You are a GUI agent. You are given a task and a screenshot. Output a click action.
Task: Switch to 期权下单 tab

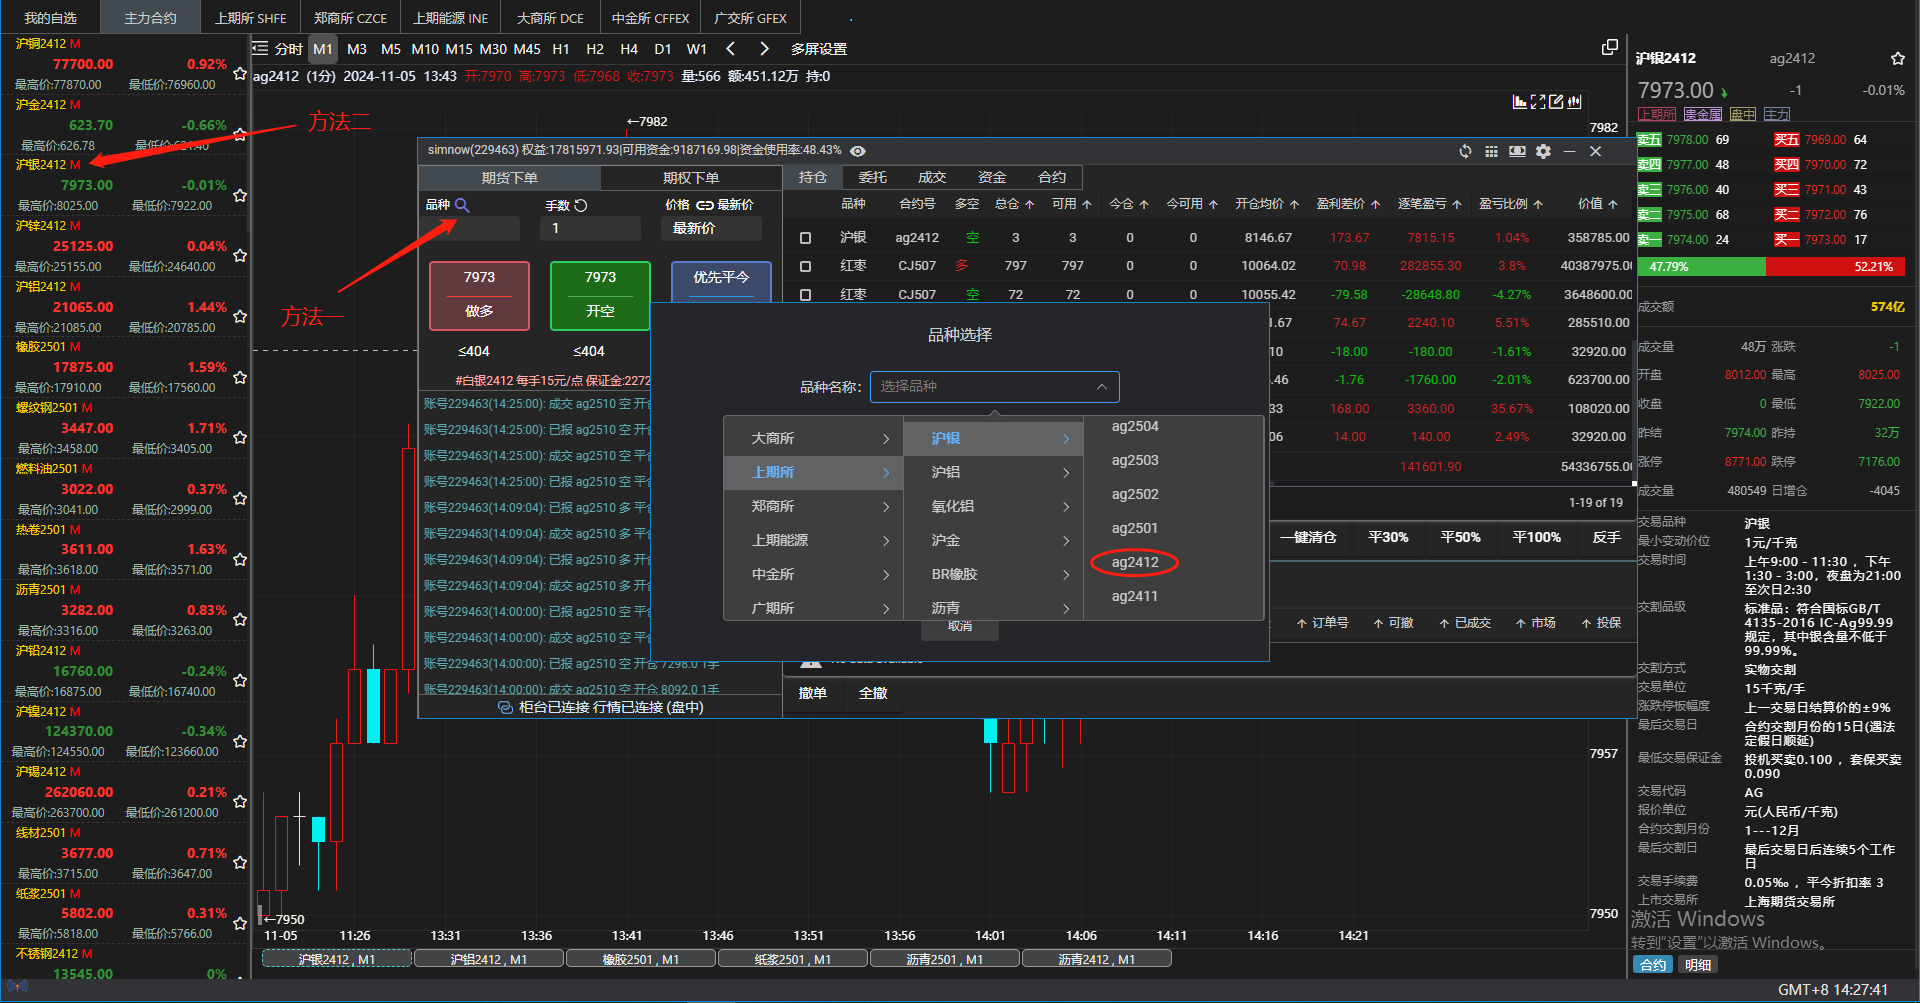(x=691, y=178)
